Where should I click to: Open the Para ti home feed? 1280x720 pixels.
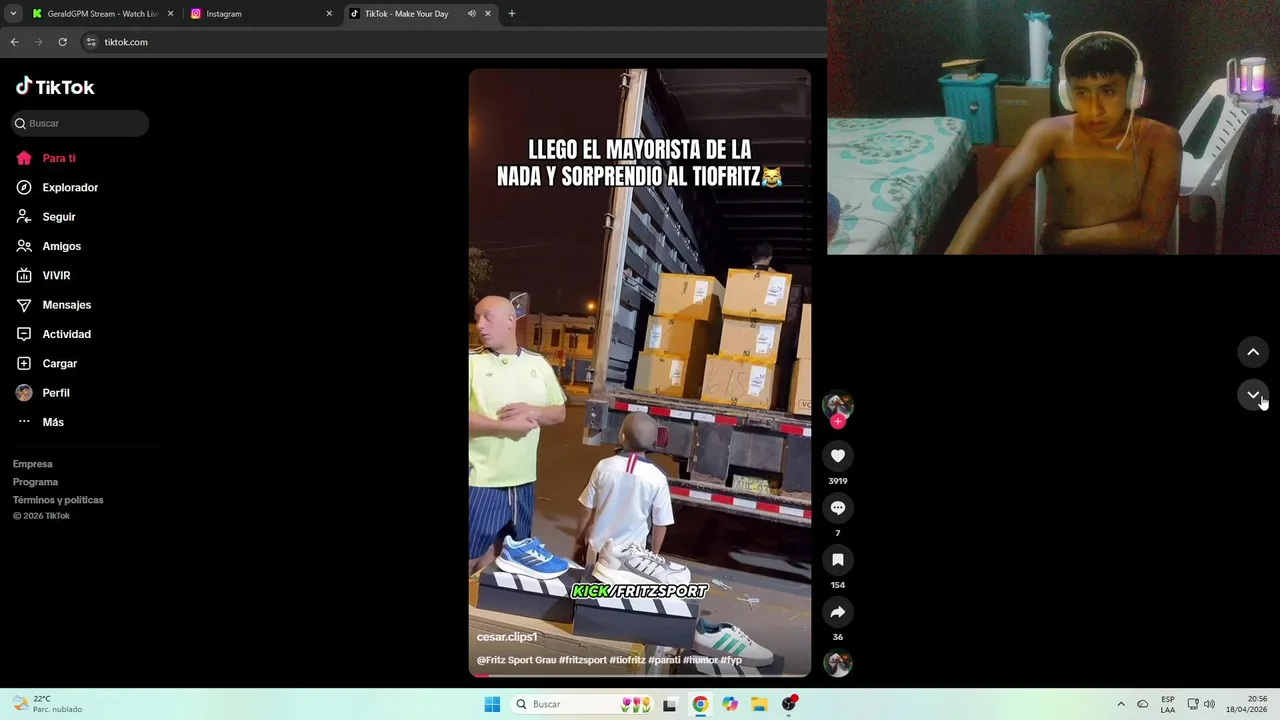coord(46,158)
